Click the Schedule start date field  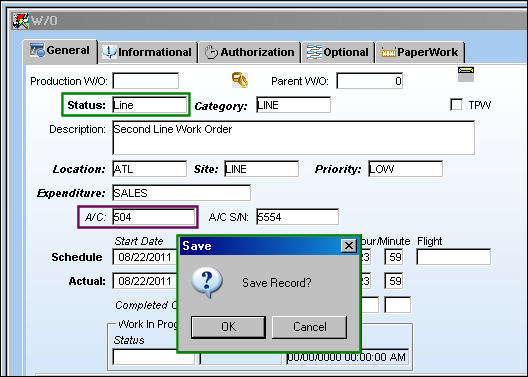[x=145, y=257]
